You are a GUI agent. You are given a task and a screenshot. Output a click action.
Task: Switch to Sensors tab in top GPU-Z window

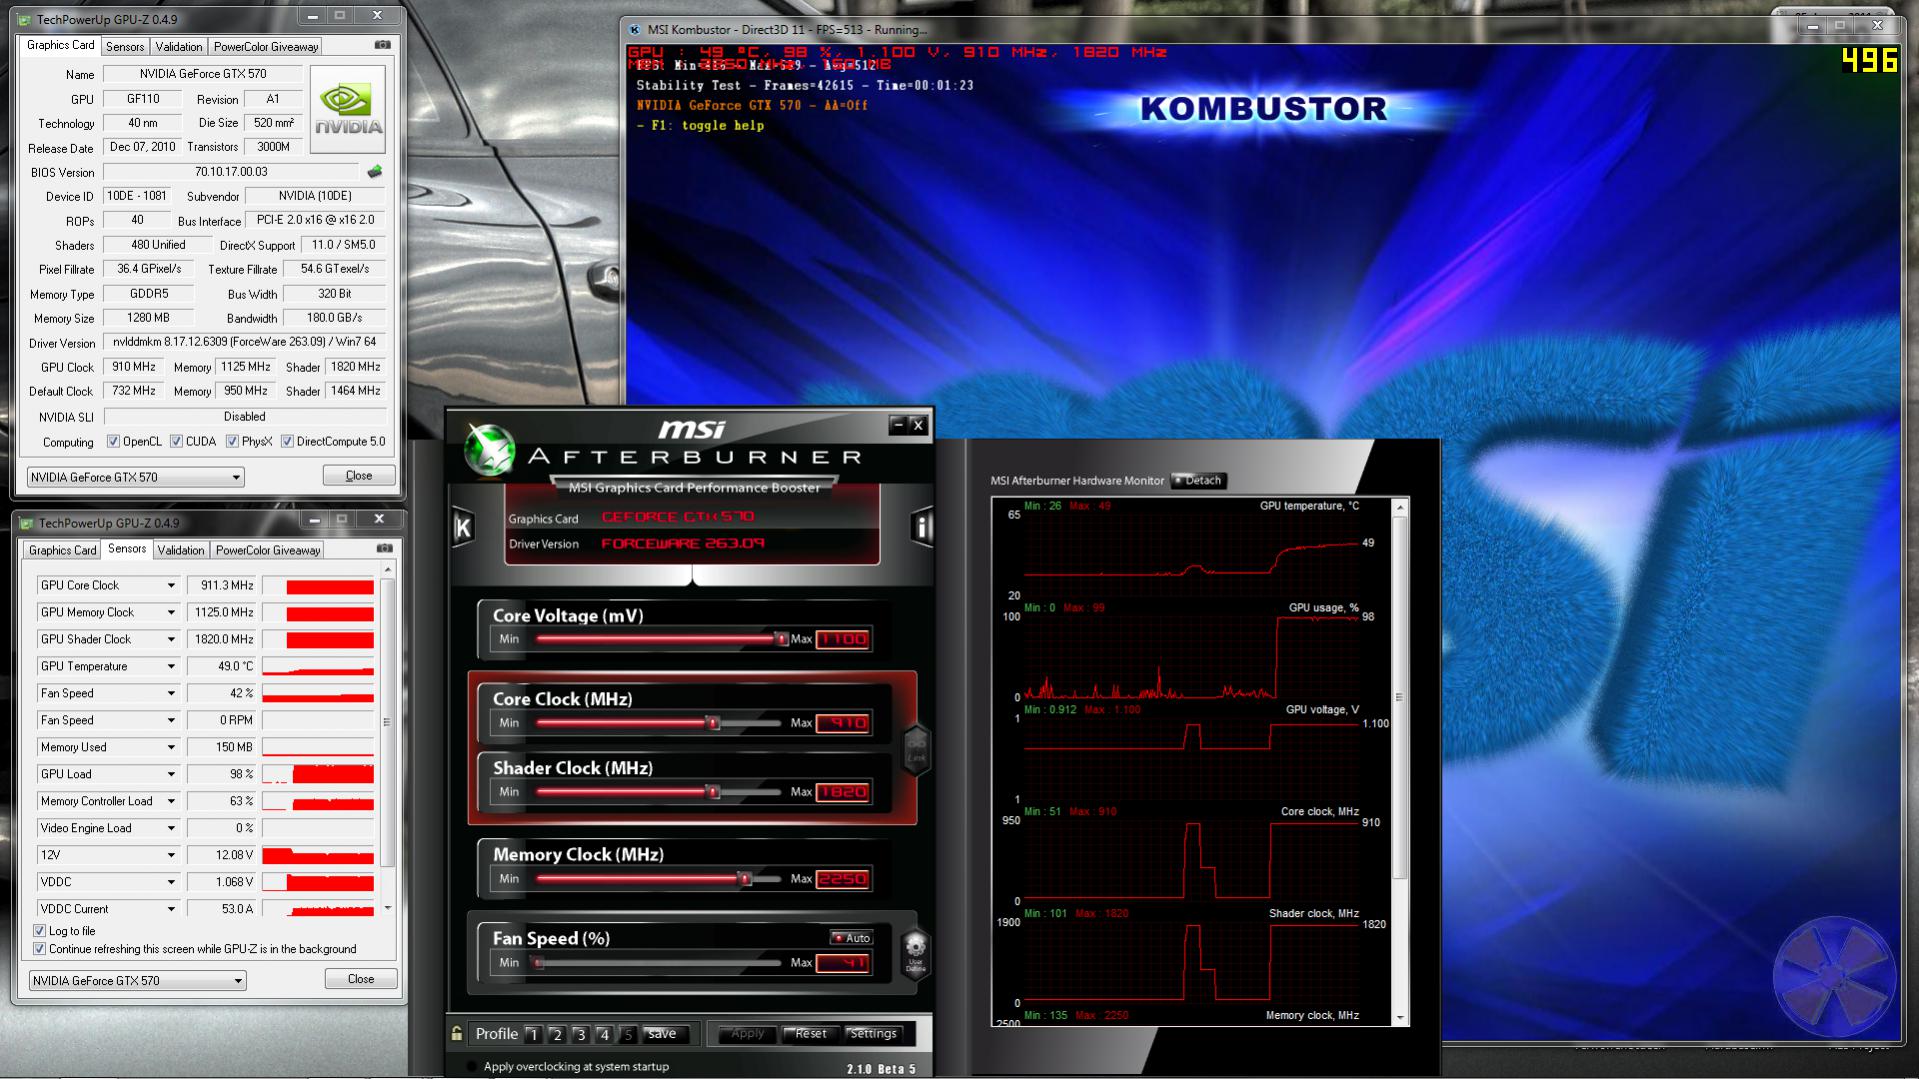(125, 46)
